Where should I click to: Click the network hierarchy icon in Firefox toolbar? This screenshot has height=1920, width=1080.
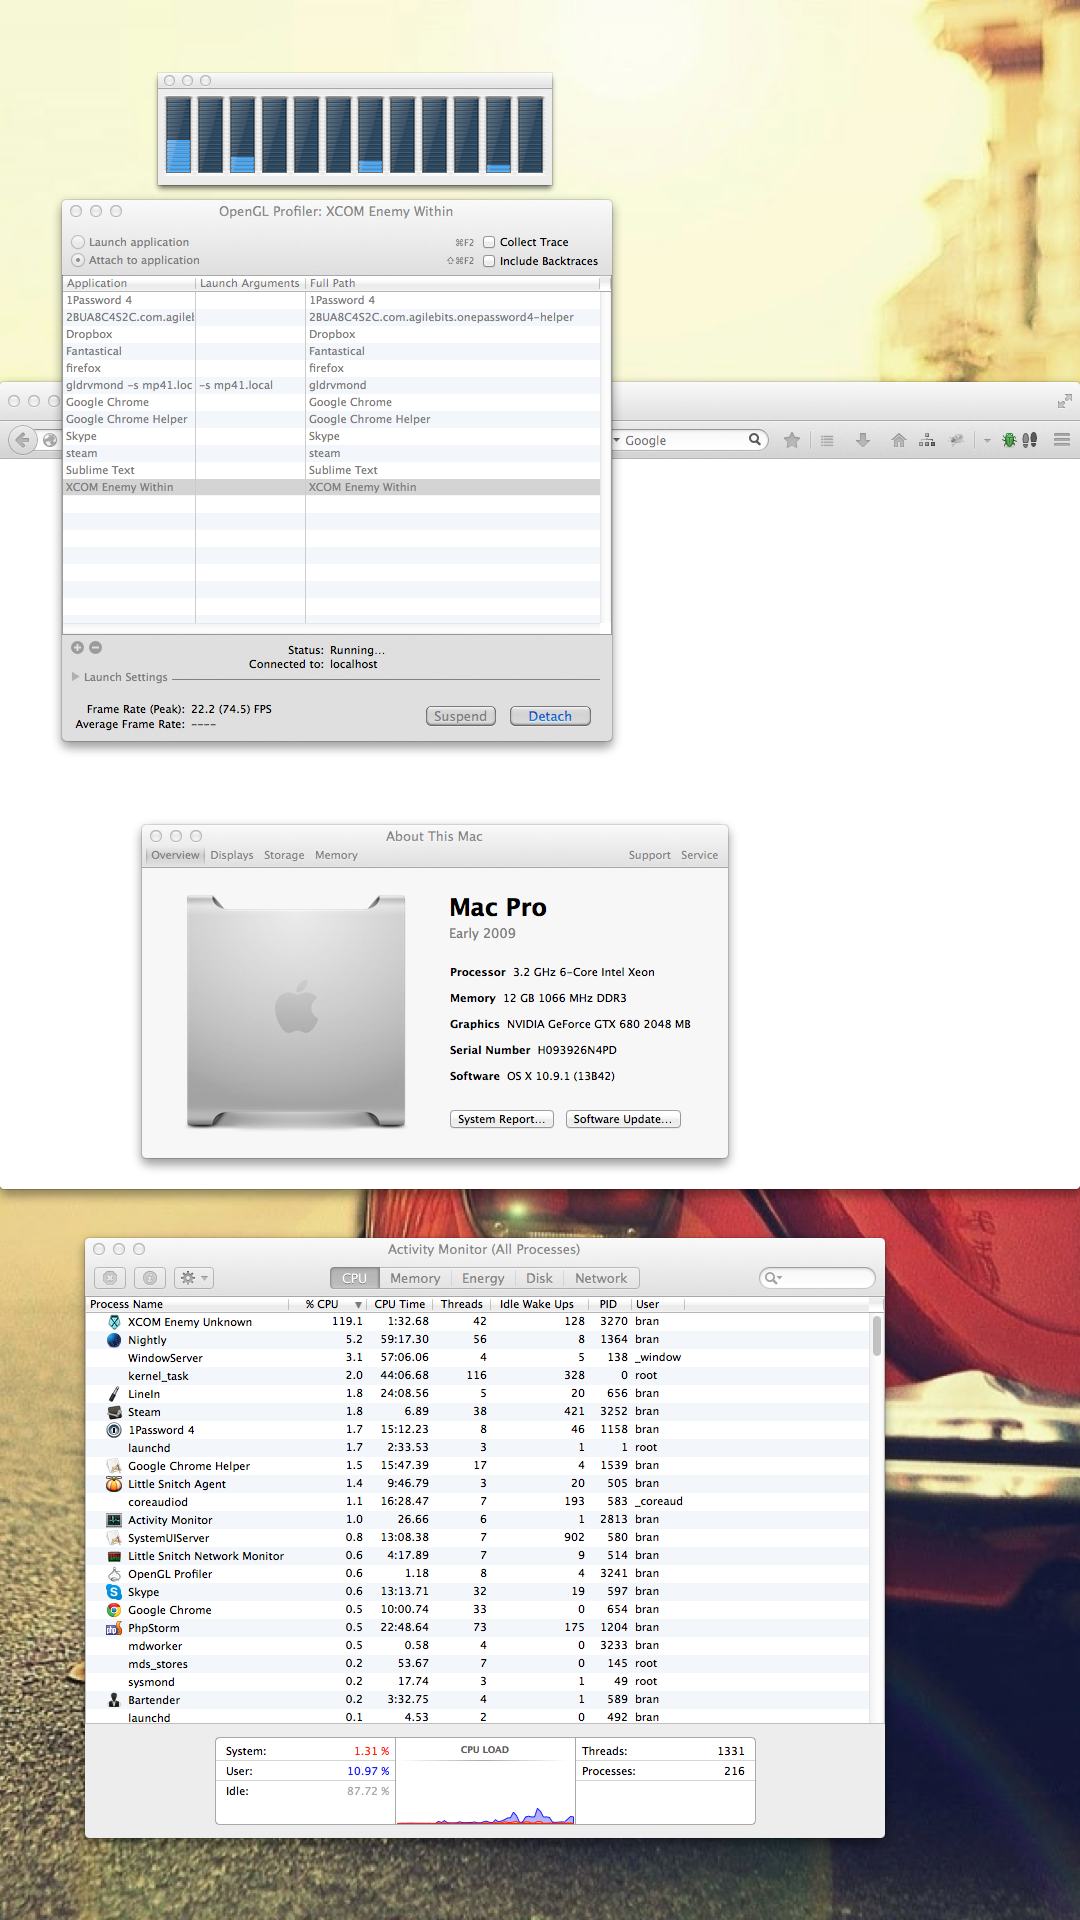[927, 440]
